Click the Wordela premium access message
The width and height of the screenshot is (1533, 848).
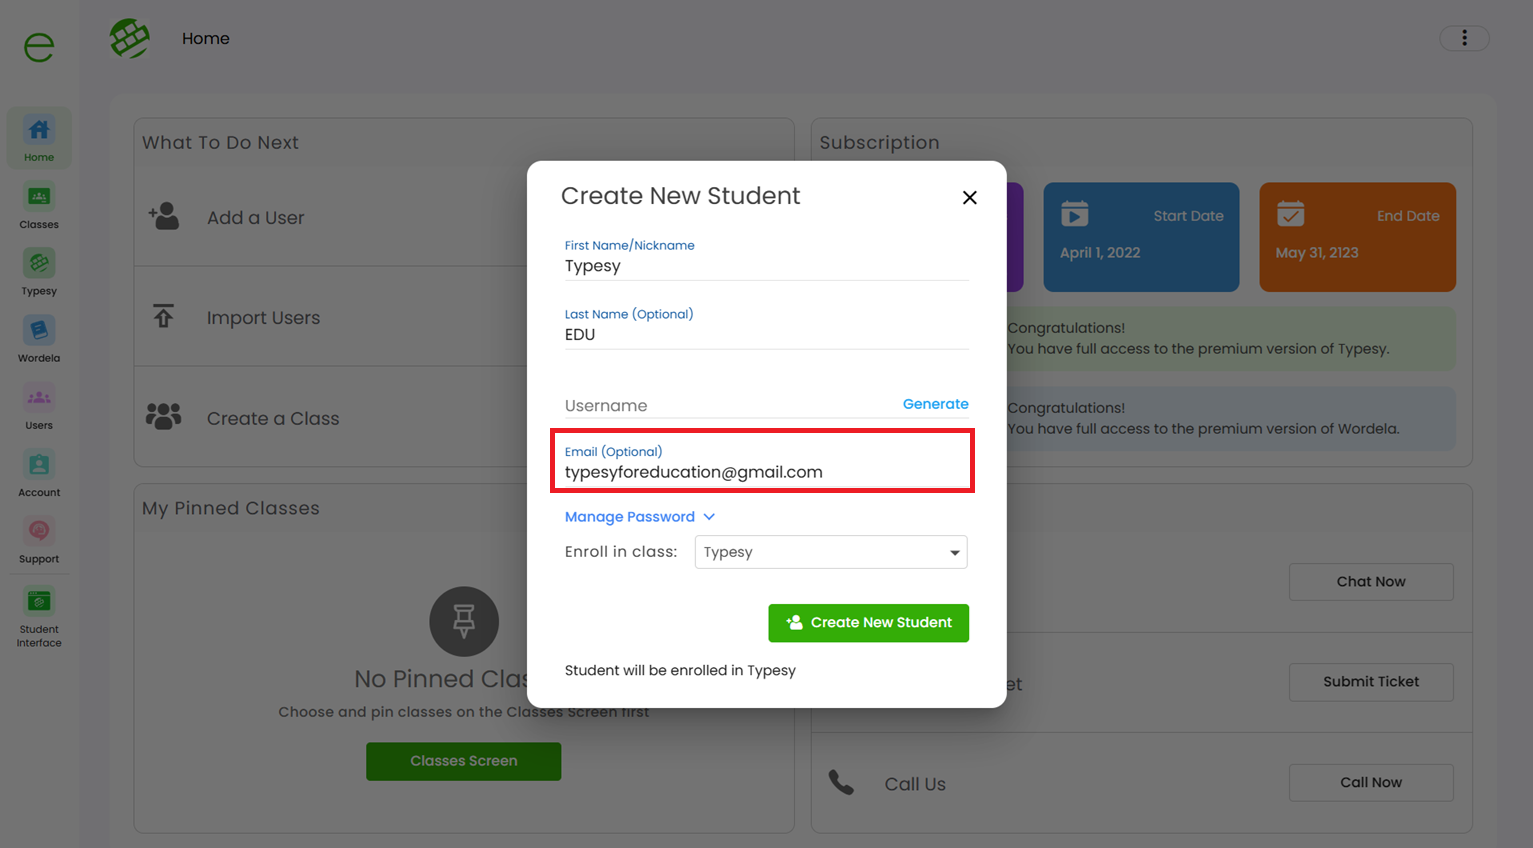[x=1203, y=418]
